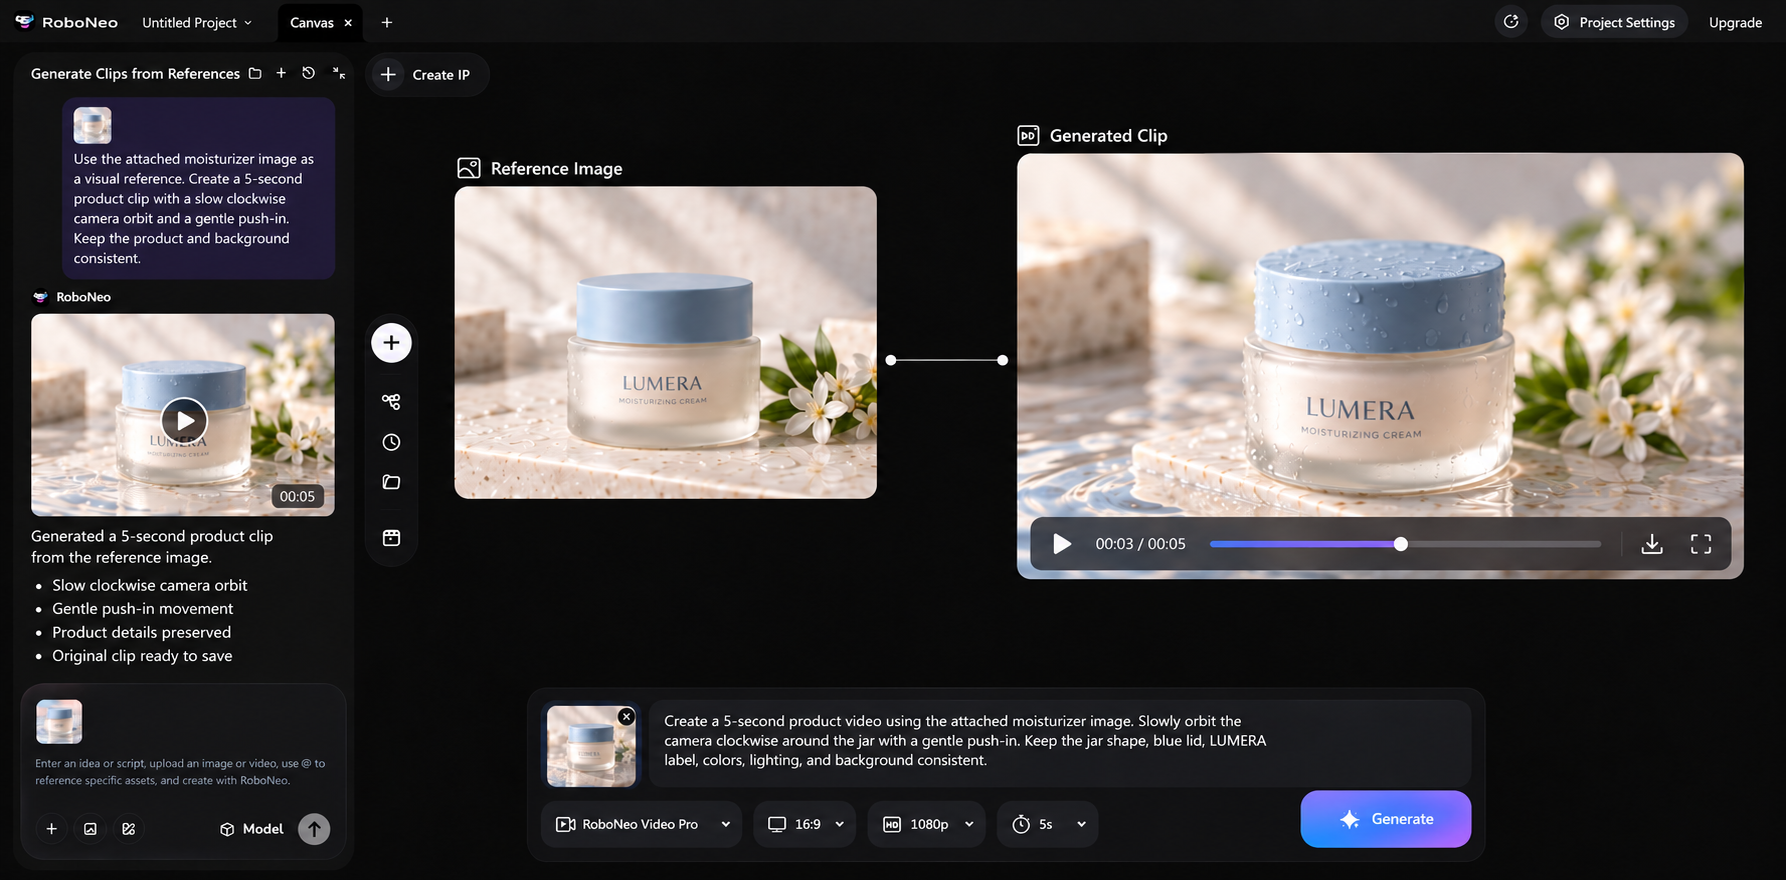Click the moisturizer thumbnail in user message
The image size is (1786, 880).
coord(92,125)
